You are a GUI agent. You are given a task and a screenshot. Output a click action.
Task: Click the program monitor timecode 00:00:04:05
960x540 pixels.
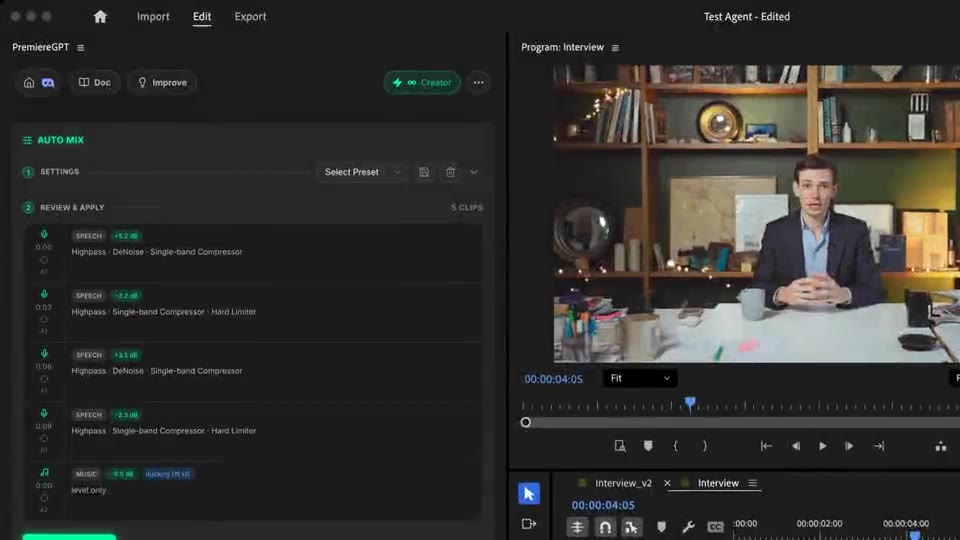tap(553, 380)
